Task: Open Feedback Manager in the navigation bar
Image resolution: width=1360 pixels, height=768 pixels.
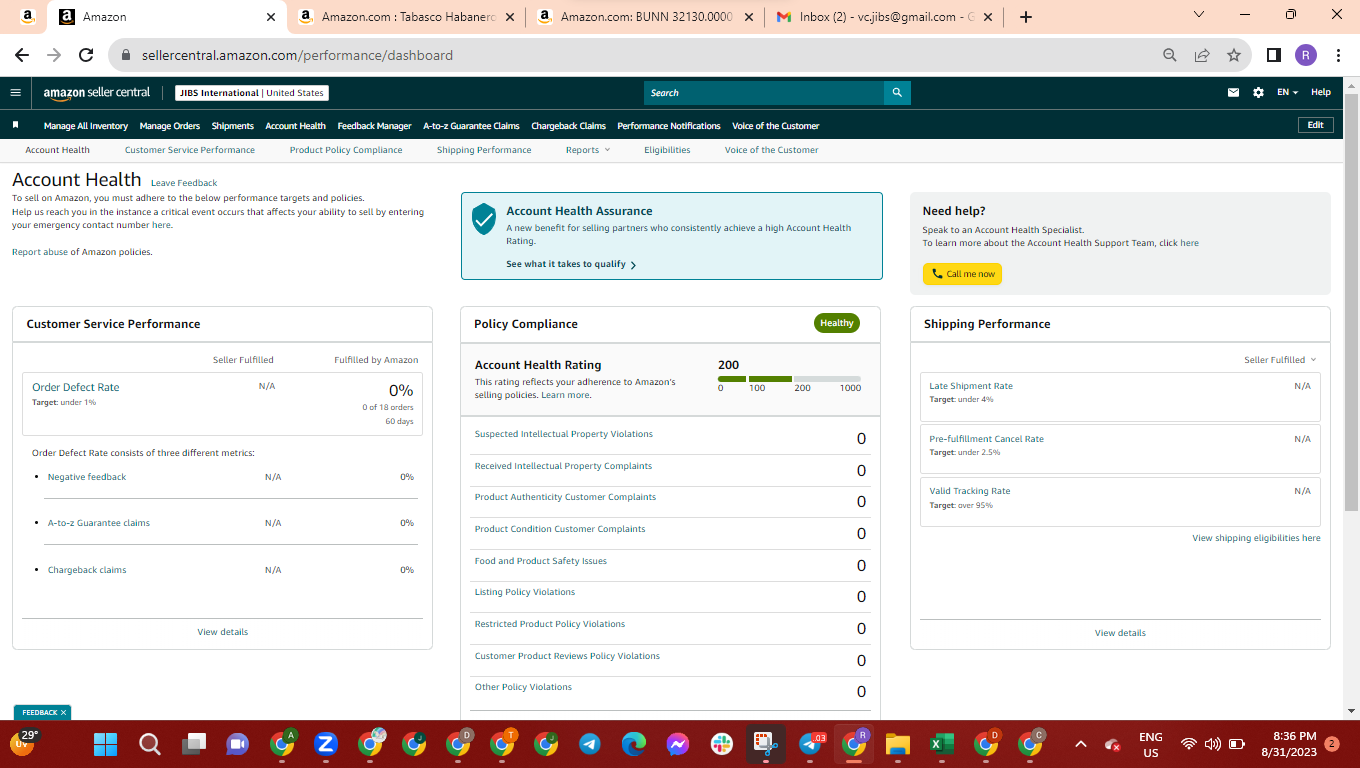Action: click(375, 126)
